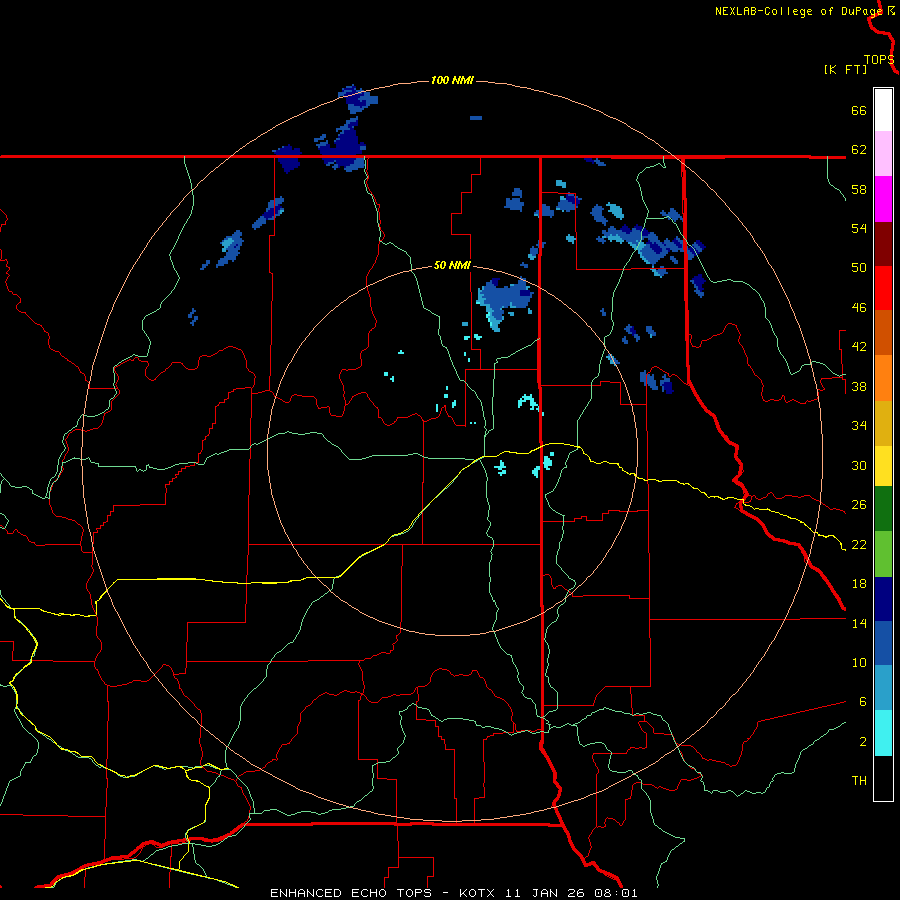Click the "TOPS" legend title
The image size is (900, 900).
879,60
